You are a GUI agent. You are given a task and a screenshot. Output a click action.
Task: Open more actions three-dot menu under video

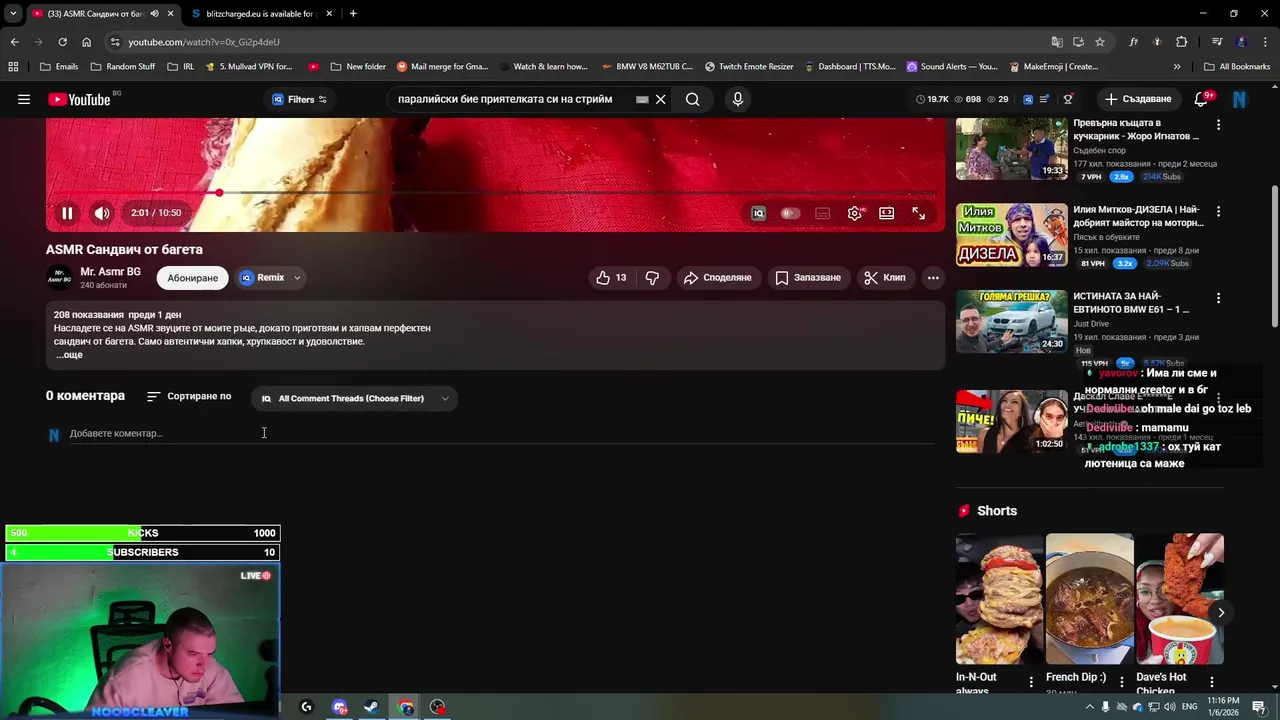point(933,278)
